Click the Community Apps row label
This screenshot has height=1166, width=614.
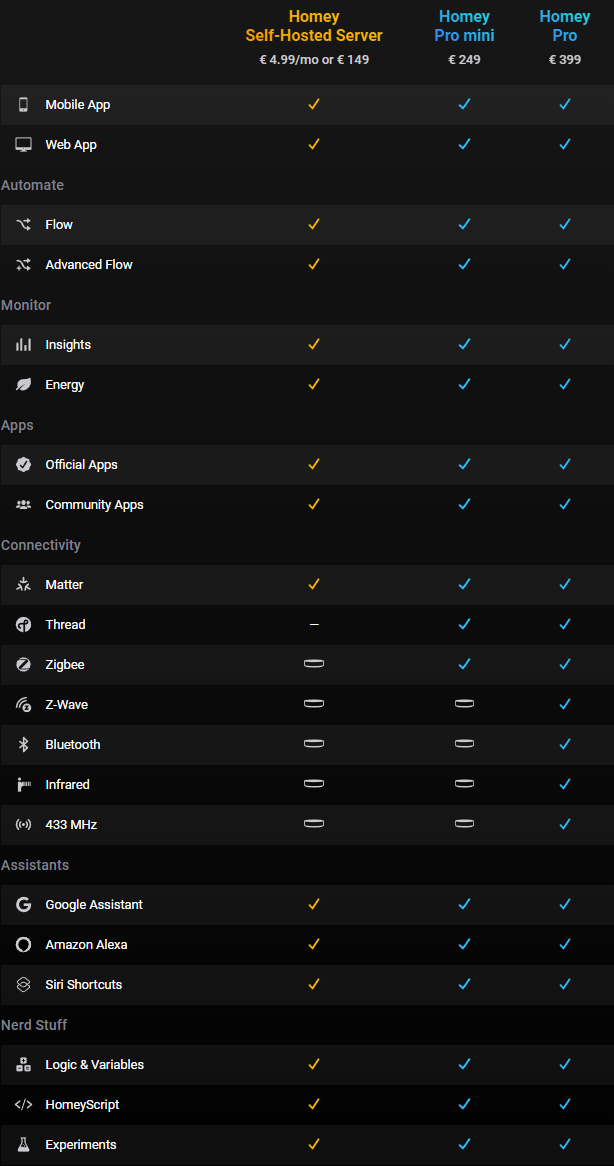tap(94, 505)
